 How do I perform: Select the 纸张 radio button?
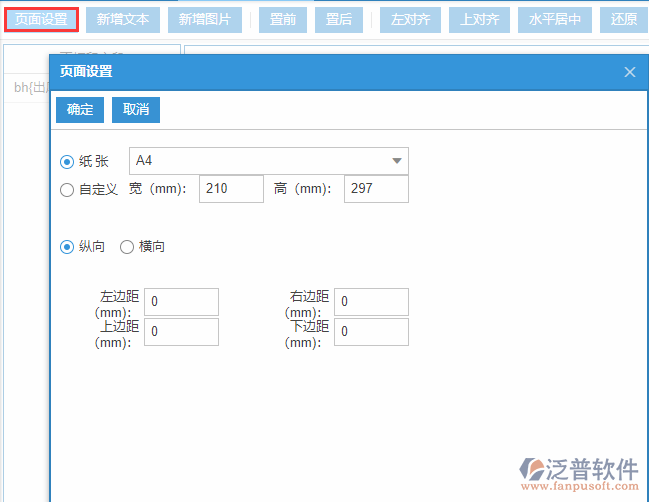point(67,161)
